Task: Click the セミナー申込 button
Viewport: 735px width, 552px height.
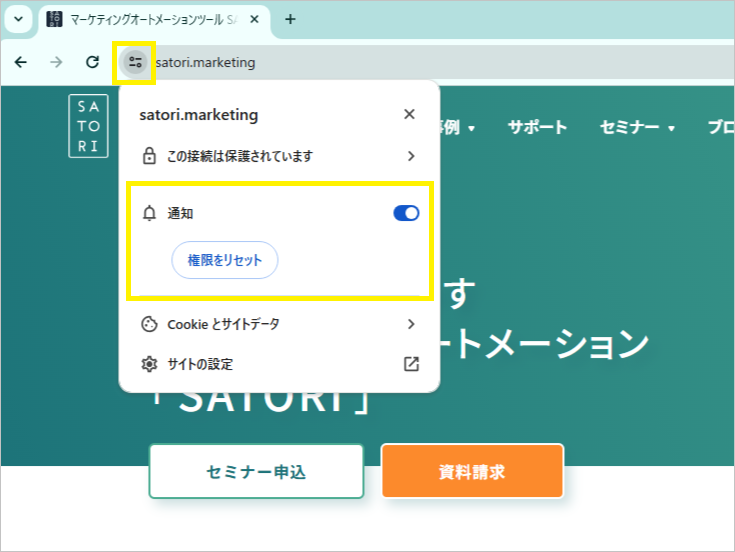Action: pyautogui.click(x=256, y=471)
